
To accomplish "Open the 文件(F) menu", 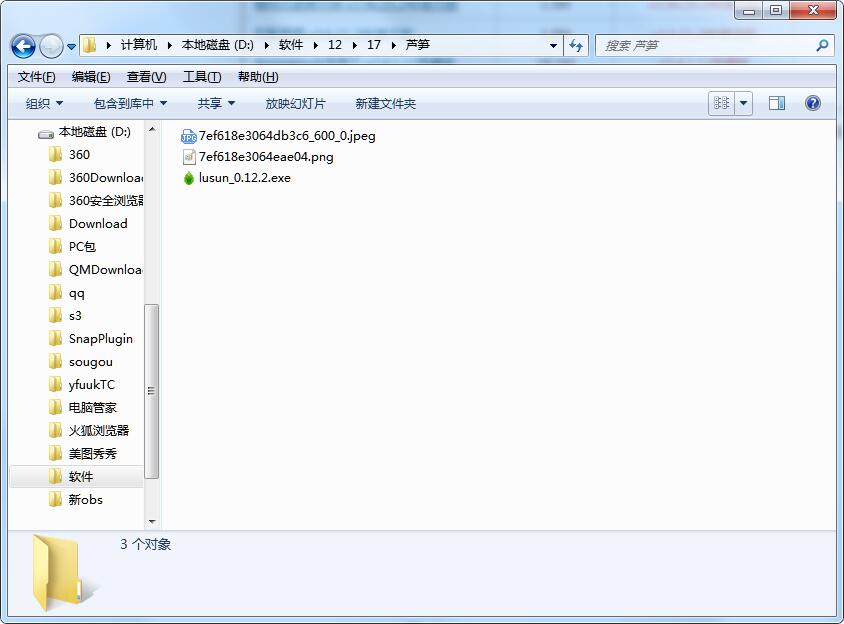I will point(36,77).
